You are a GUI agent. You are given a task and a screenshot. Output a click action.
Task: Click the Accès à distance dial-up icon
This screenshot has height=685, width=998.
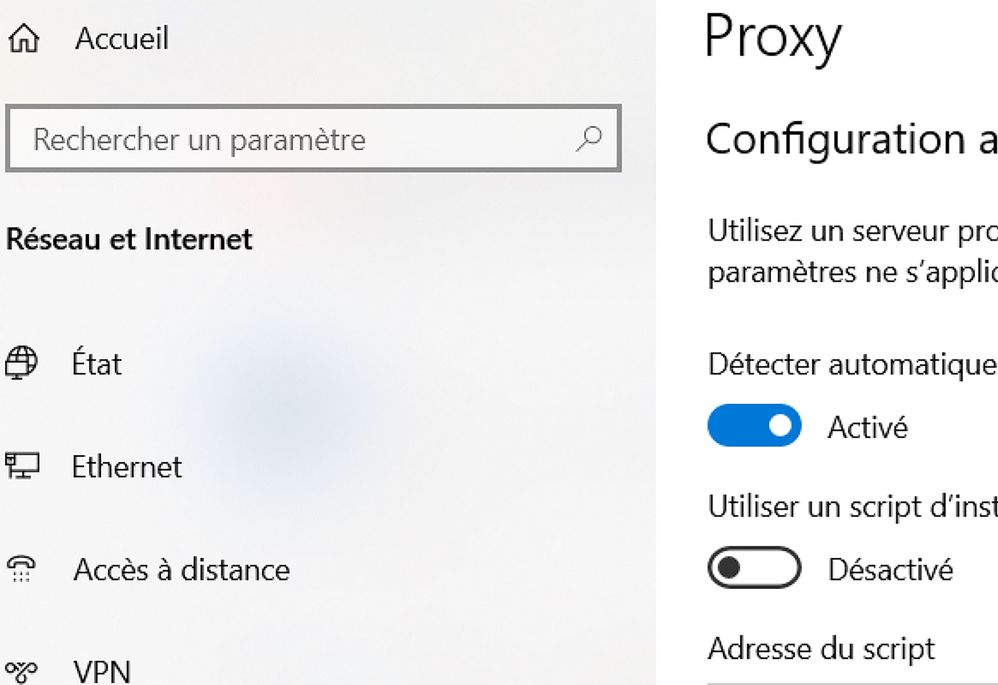tap(20, 570)
